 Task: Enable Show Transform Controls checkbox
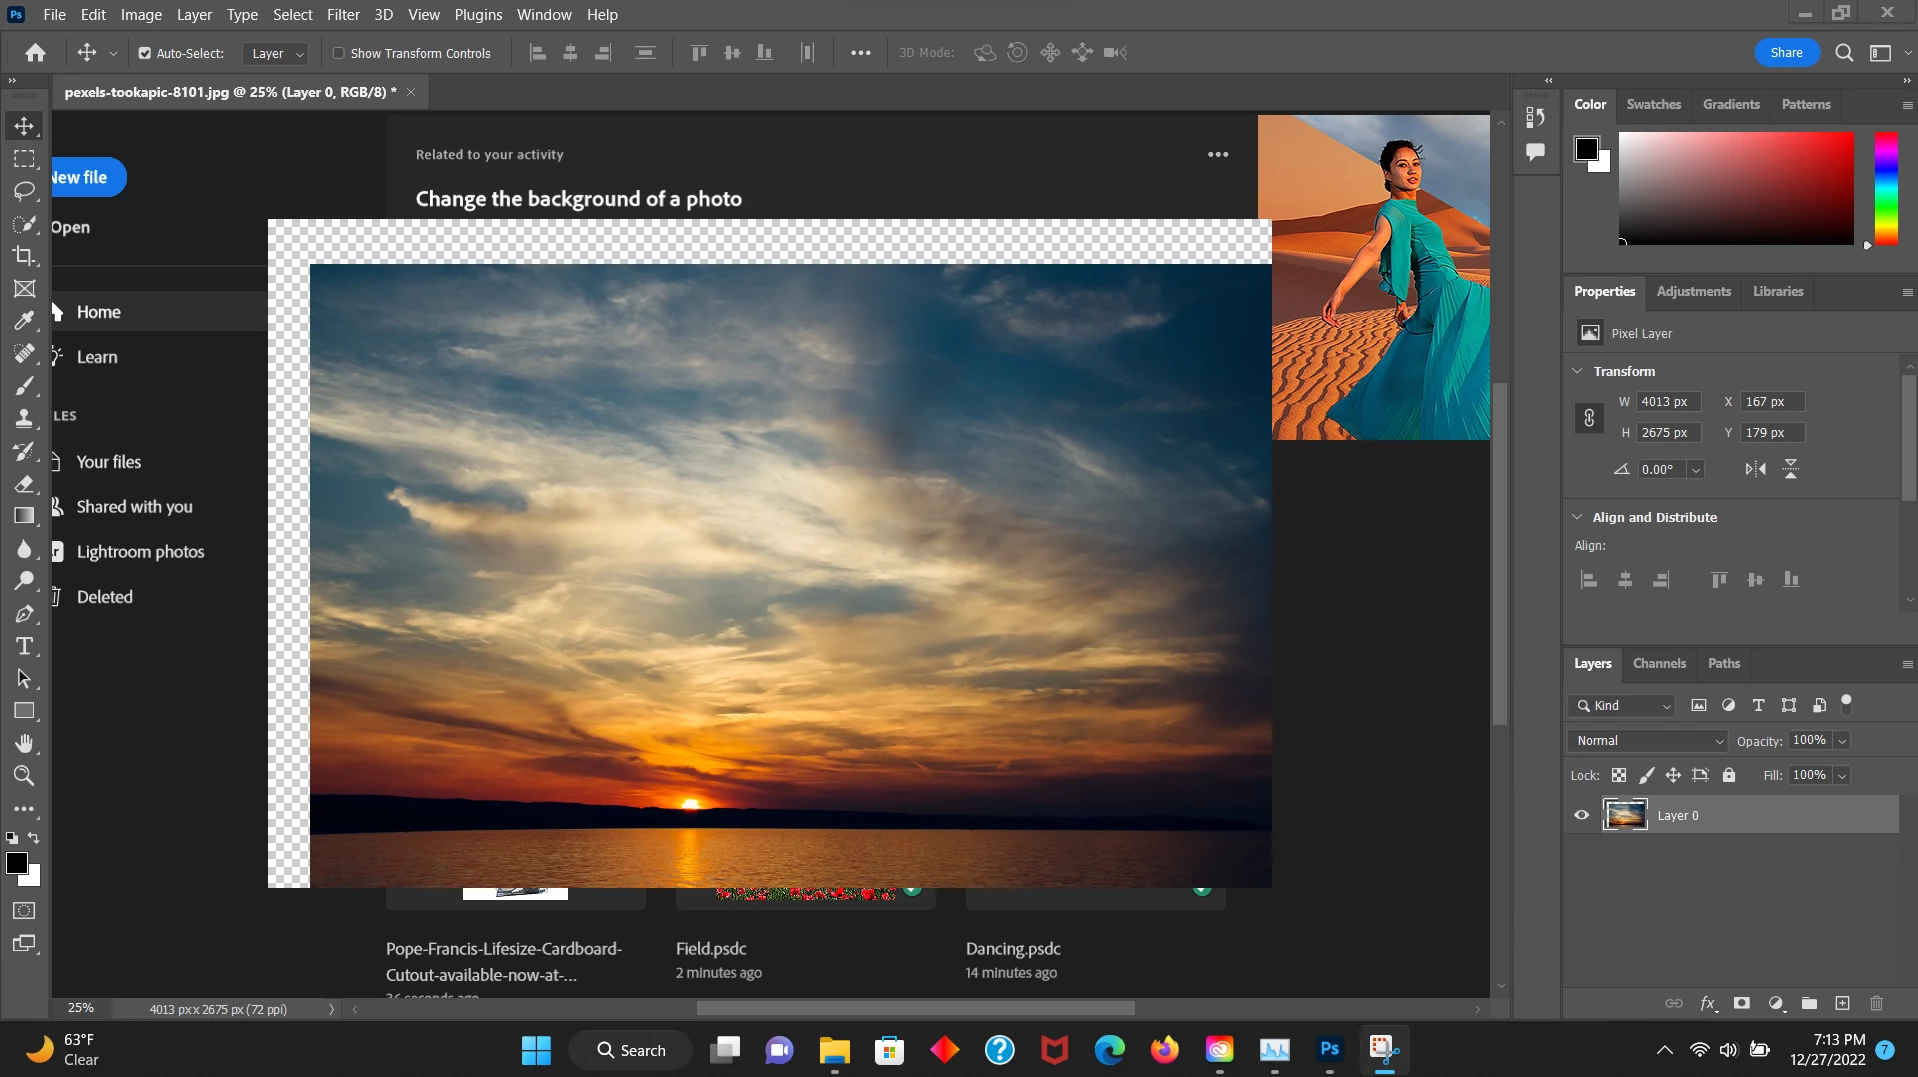338,53
